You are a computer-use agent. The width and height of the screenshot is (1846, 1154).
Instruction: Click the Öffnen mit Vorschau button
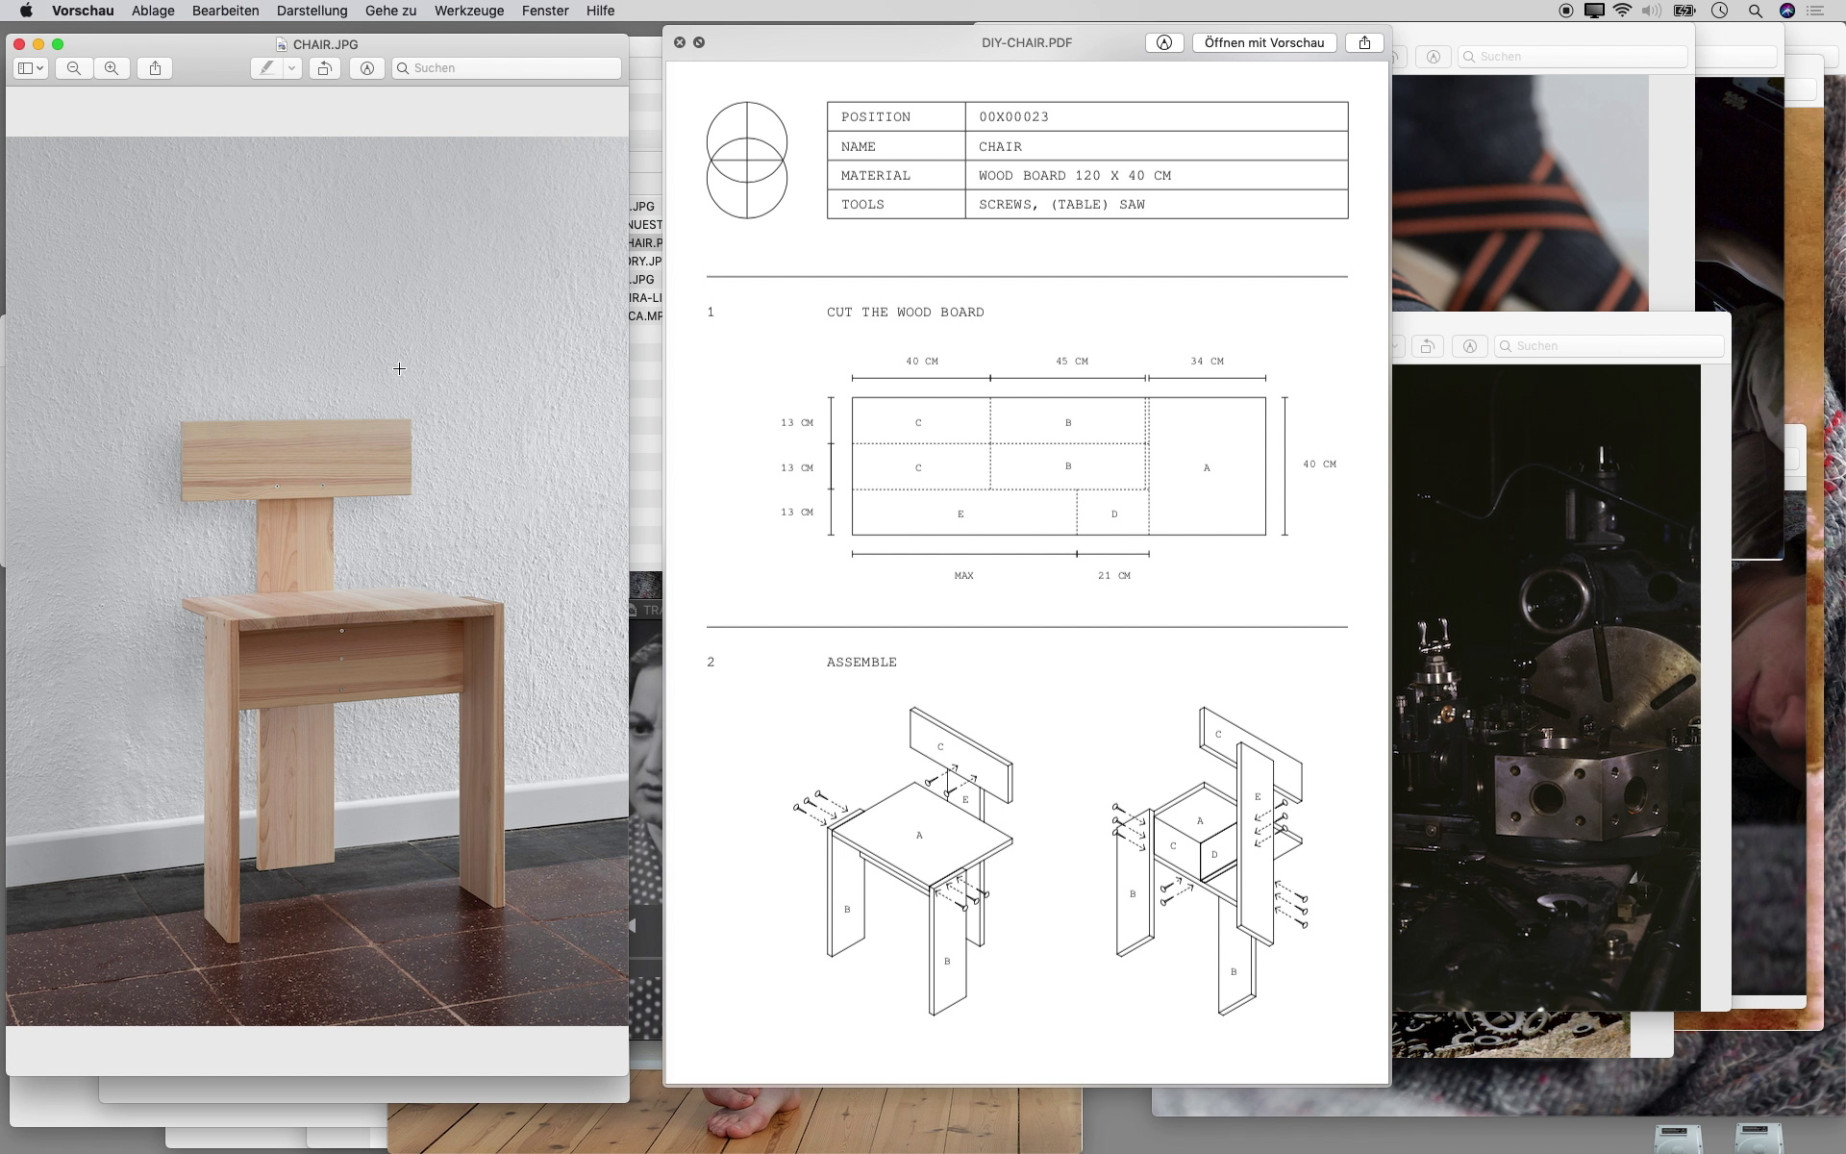tap(1264, 42)
